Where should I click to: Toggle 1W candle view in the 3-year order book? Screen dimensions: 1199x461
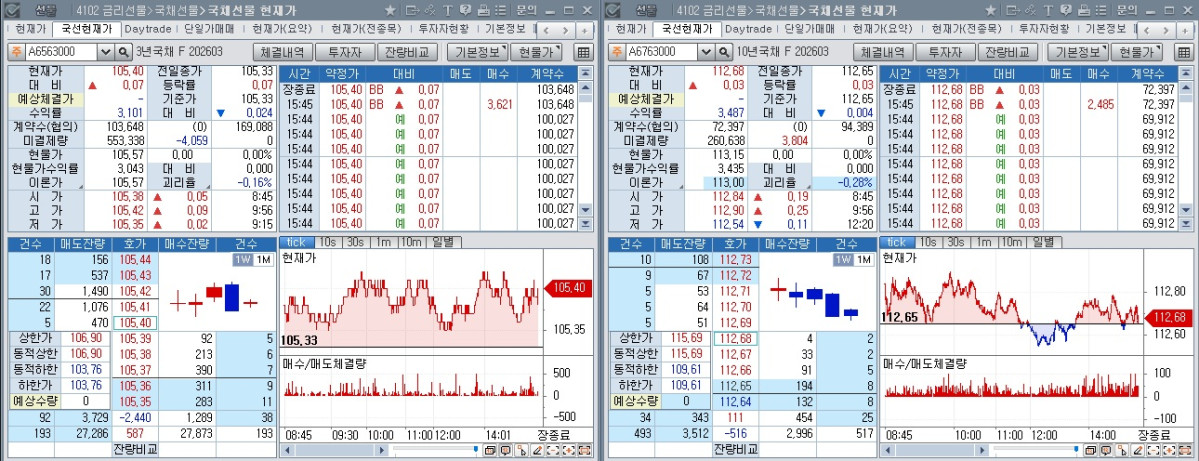(x=243, y=259)
